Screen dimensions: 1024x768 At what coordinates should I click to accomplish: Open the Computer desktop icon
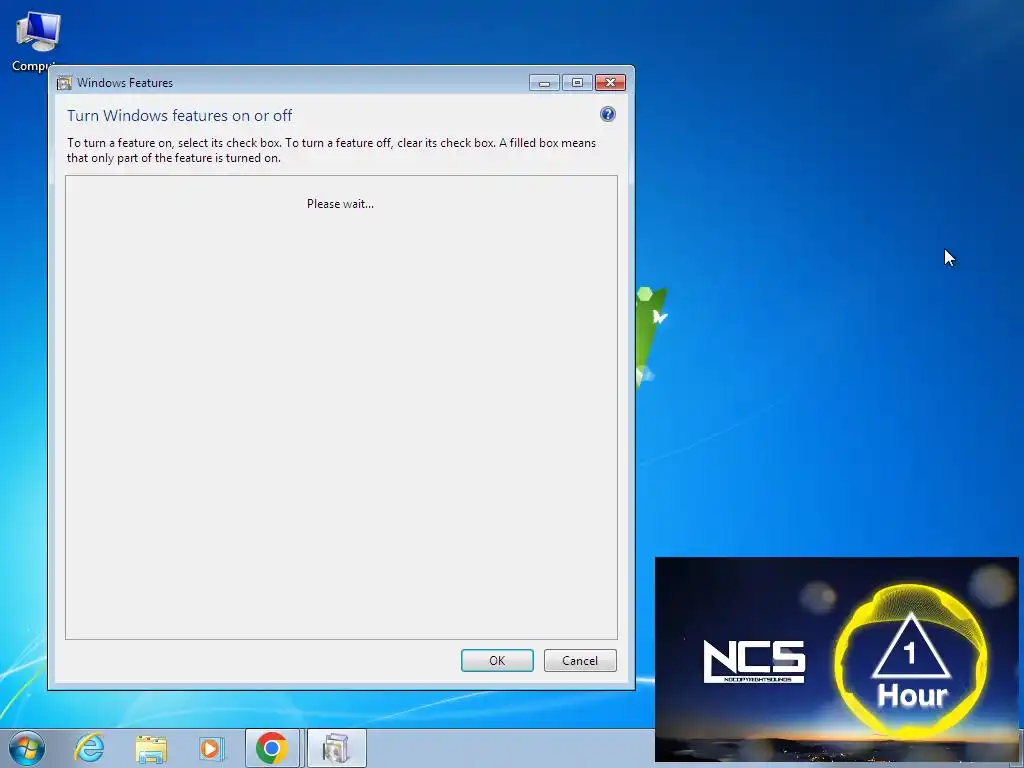[37, 40]
